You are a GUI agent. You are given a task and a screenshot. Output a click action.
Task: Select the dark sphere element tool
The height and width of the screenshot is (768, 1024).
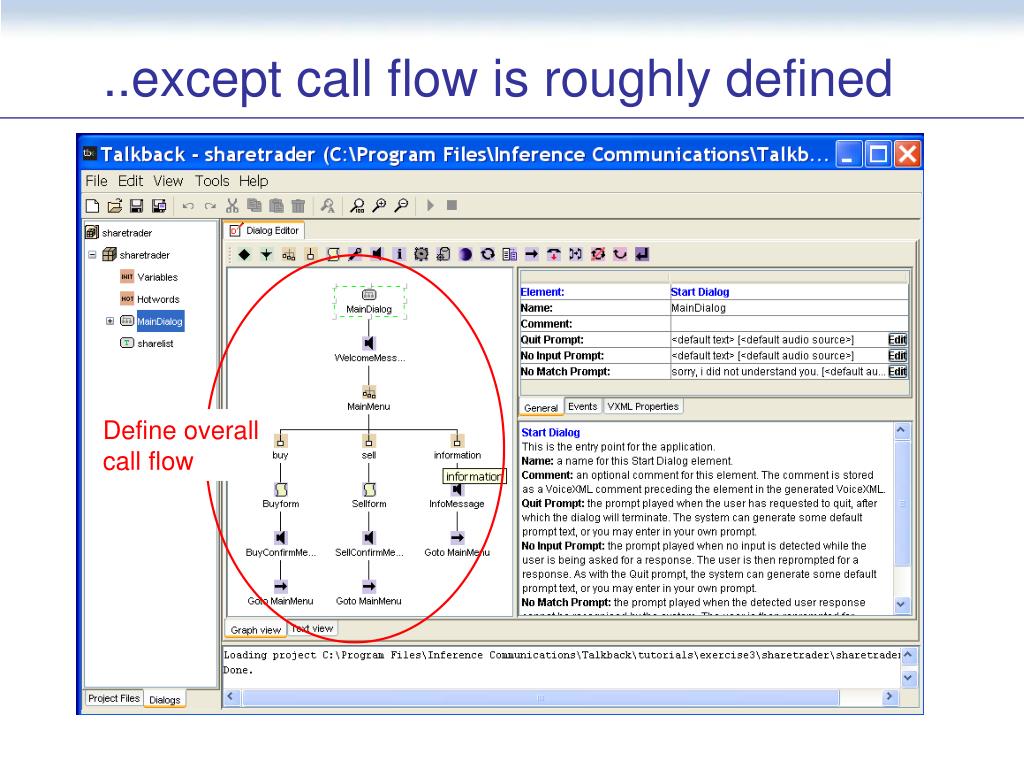(466, 254)
